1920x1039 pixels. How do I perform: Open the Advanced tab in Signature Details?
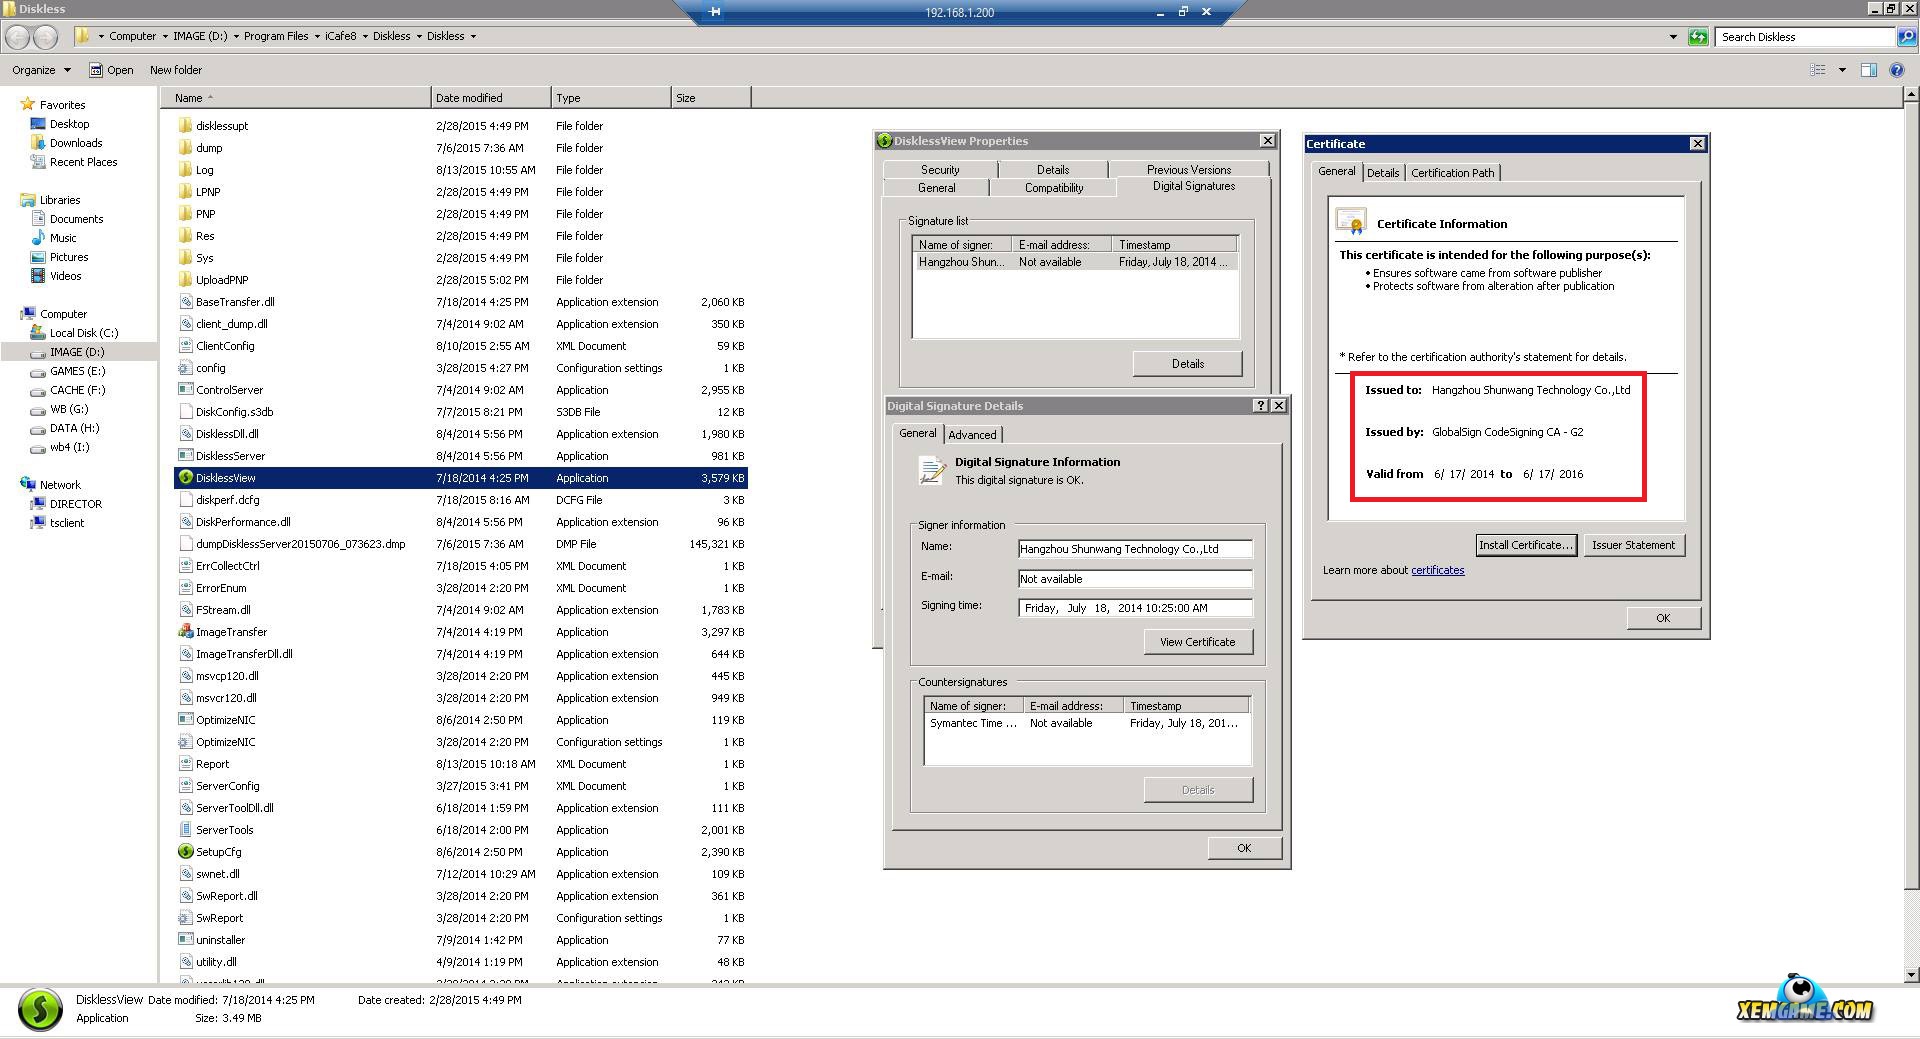pos(972,435)
